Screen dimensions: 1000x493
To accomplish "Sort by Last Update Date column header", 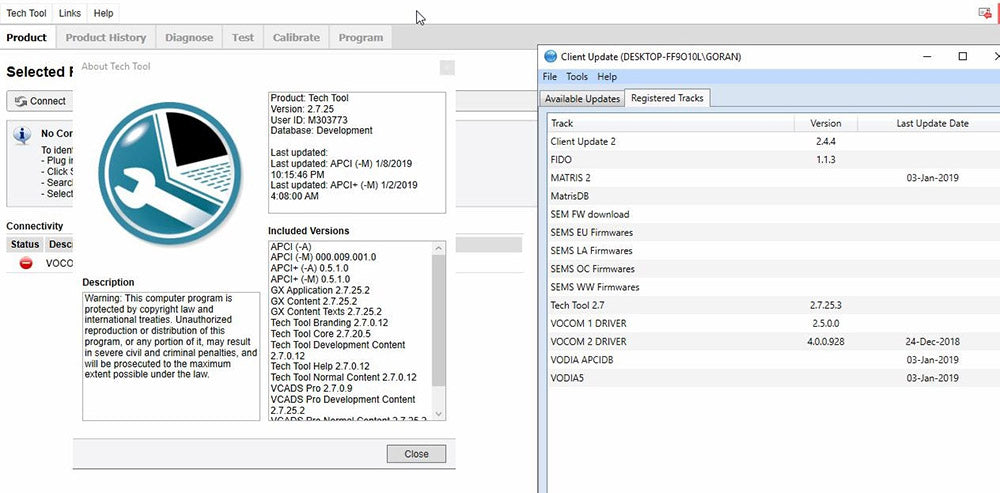I will 932,123.
